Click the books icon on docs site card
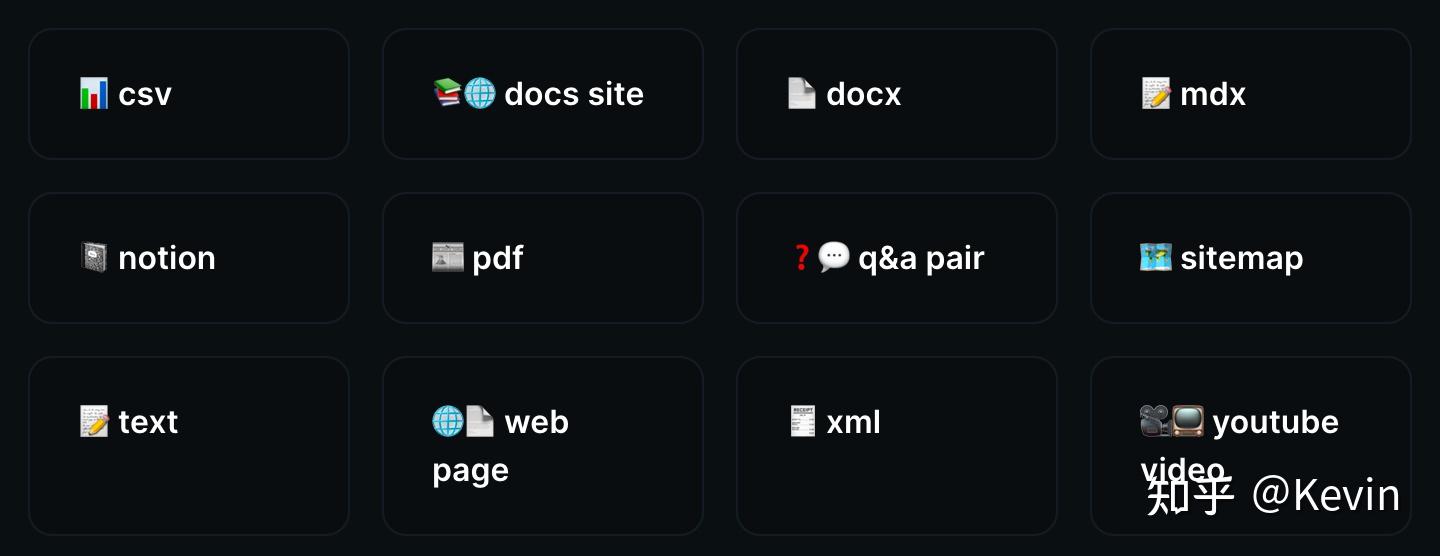The height and width of the screenshot is (556, 1440). (x=447, y=93)
